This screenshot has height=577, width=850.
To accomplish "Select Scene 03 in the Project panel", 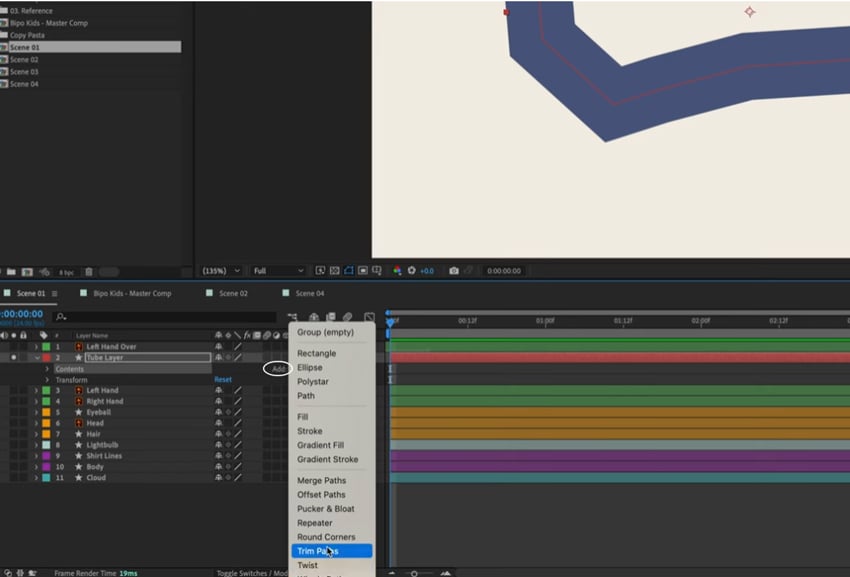I will coord(24,72).
